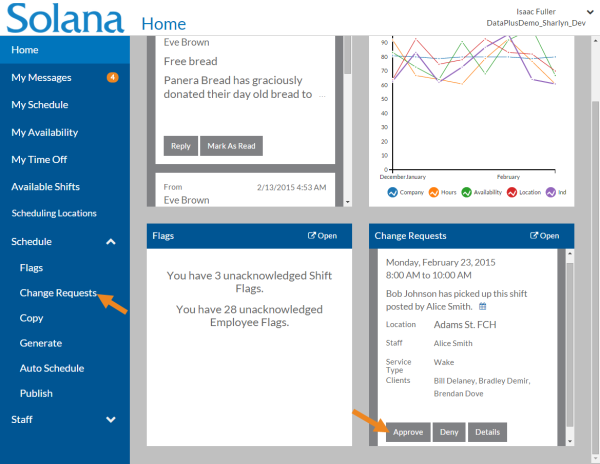Click the purple Ind legend icon
Screen dimensions: 600x464
(x=549, y=191)
